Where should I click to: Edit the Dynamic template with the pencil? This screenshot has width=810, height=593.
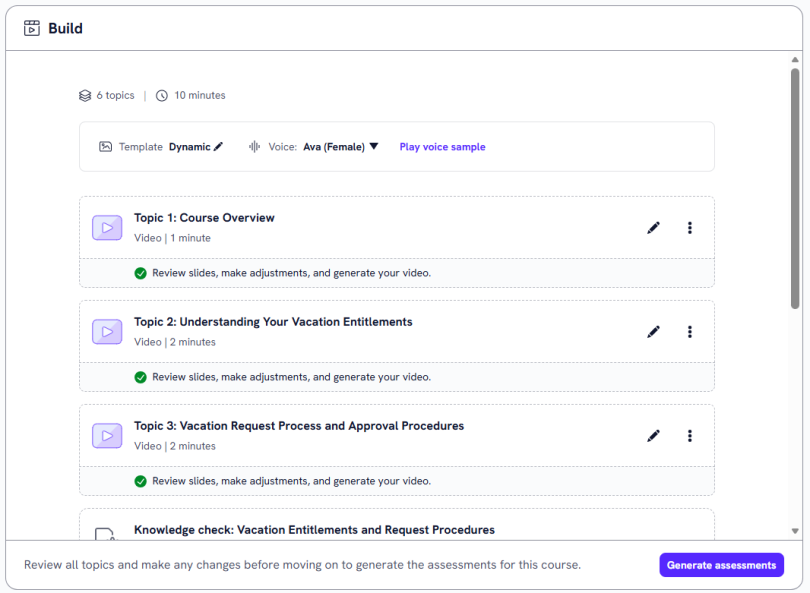219,147
